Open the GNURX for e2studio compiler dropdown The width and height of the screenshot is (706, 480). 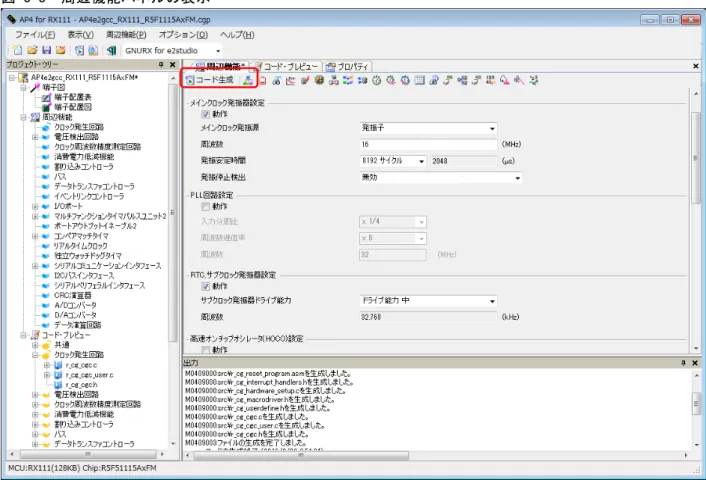point(172,51)
